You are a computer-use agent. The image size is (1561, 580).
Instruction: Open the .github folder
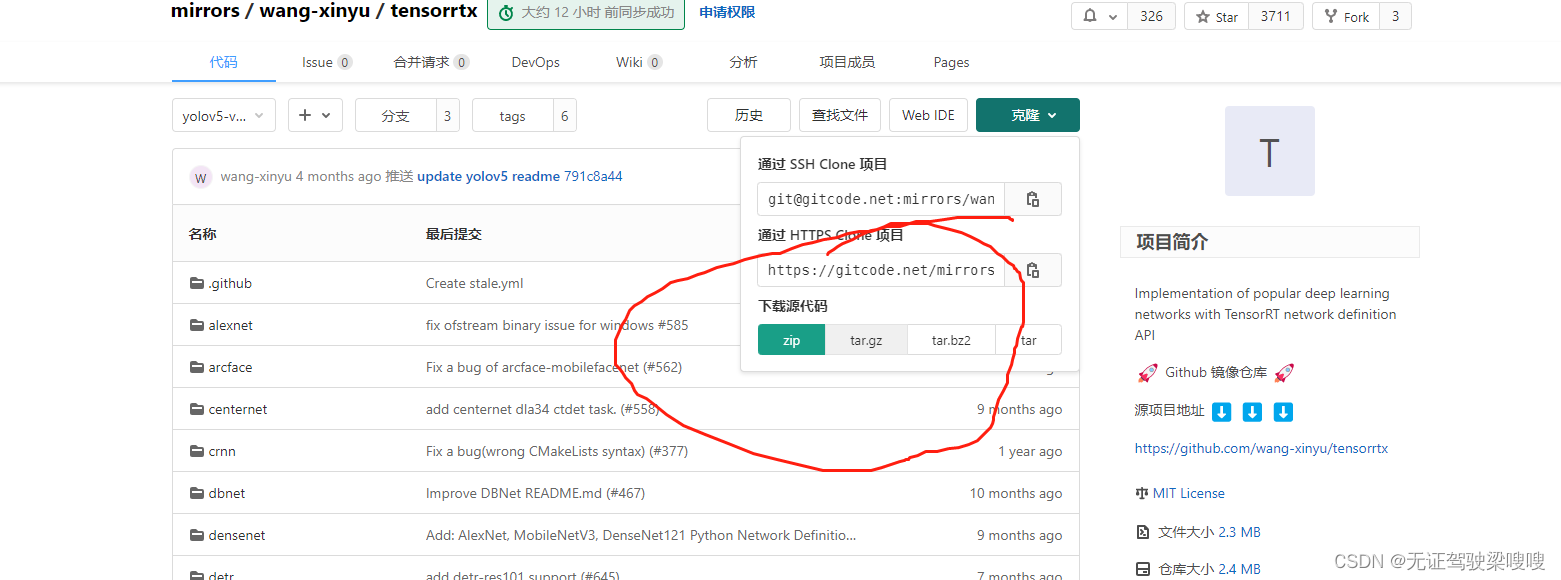230,283
